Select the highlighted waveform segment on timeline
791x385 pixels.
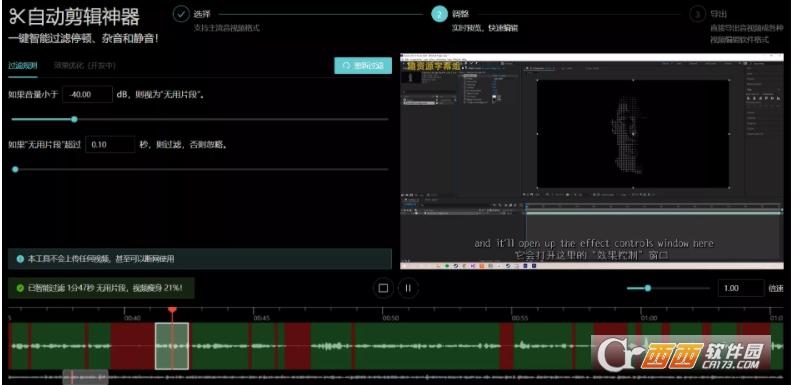tap(172, 346)
